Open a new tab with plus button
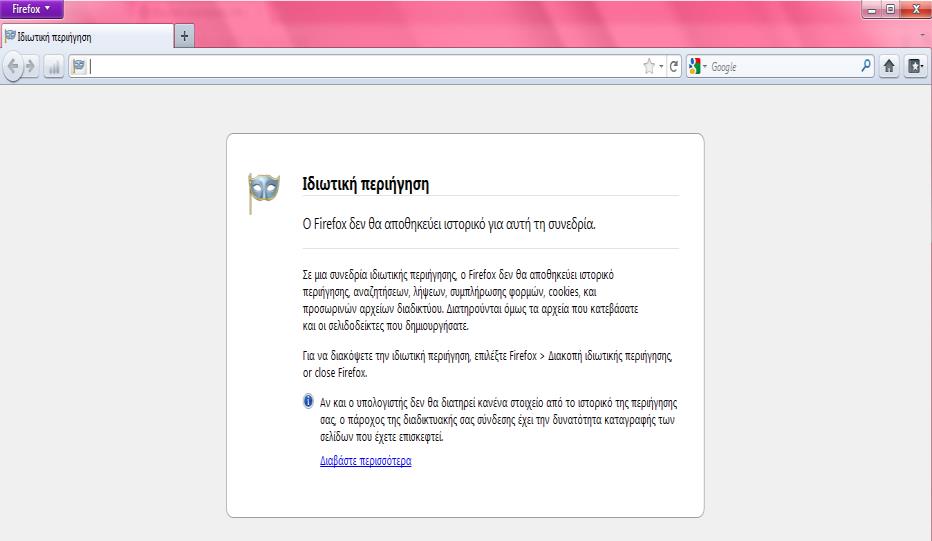The image size is (932, 541). (x=184, y=36)
